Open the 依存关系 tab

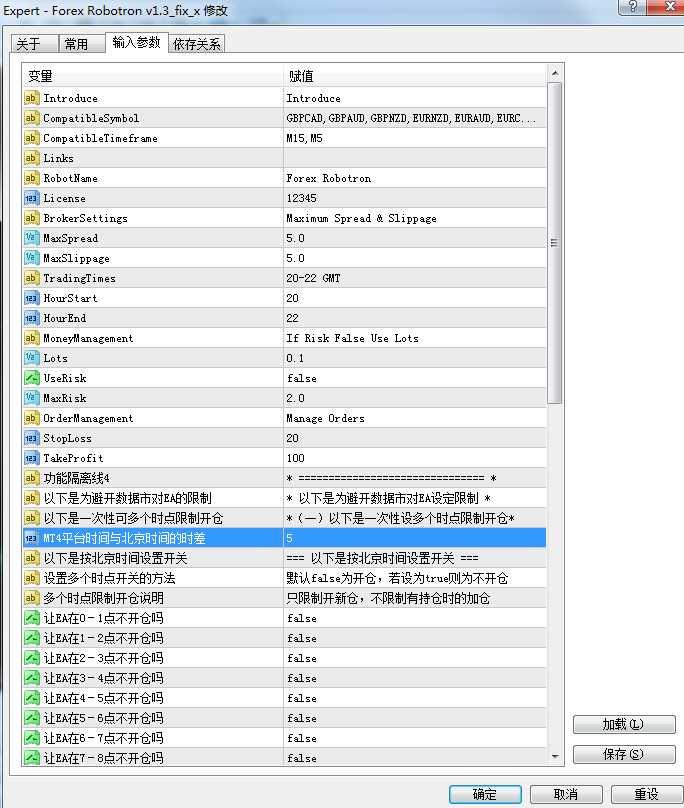click(x=196, y=44)
